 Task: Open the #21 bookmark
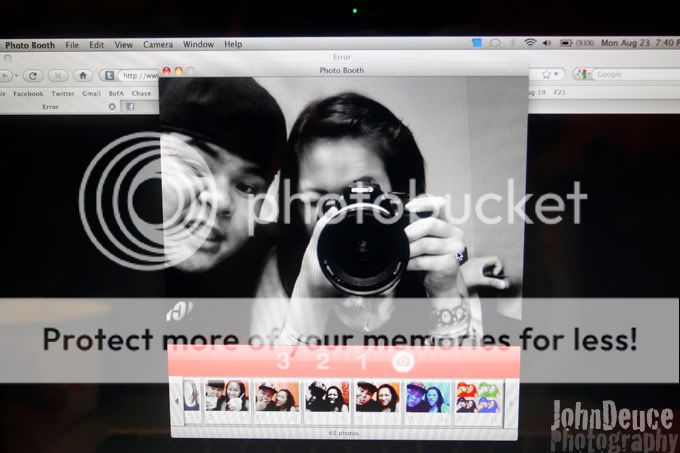[559, 92]
